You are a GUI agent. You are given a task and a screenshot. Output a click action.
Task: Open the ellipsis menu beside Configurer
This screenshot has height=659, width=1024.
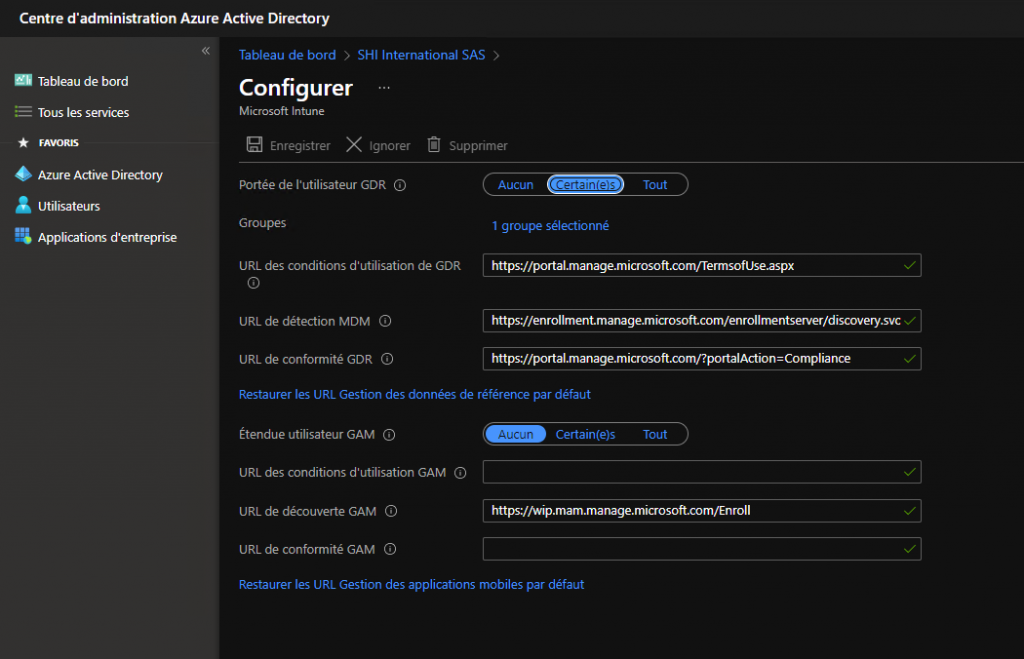(x=384, y=88)
